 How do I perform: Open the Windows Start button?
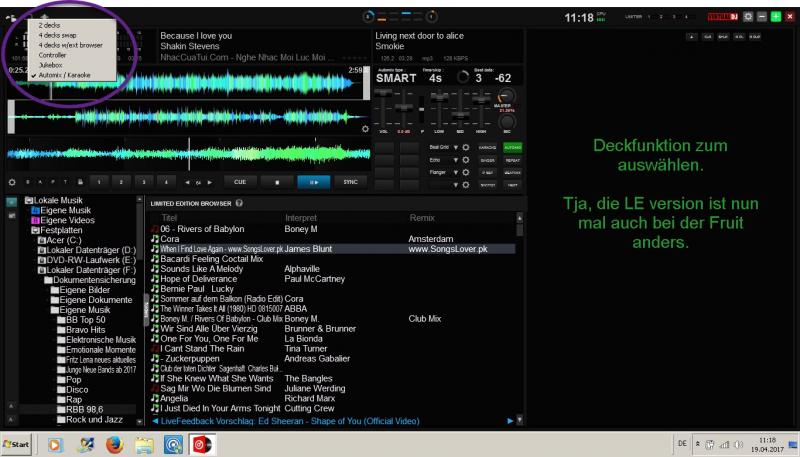(x=16, y=444)
